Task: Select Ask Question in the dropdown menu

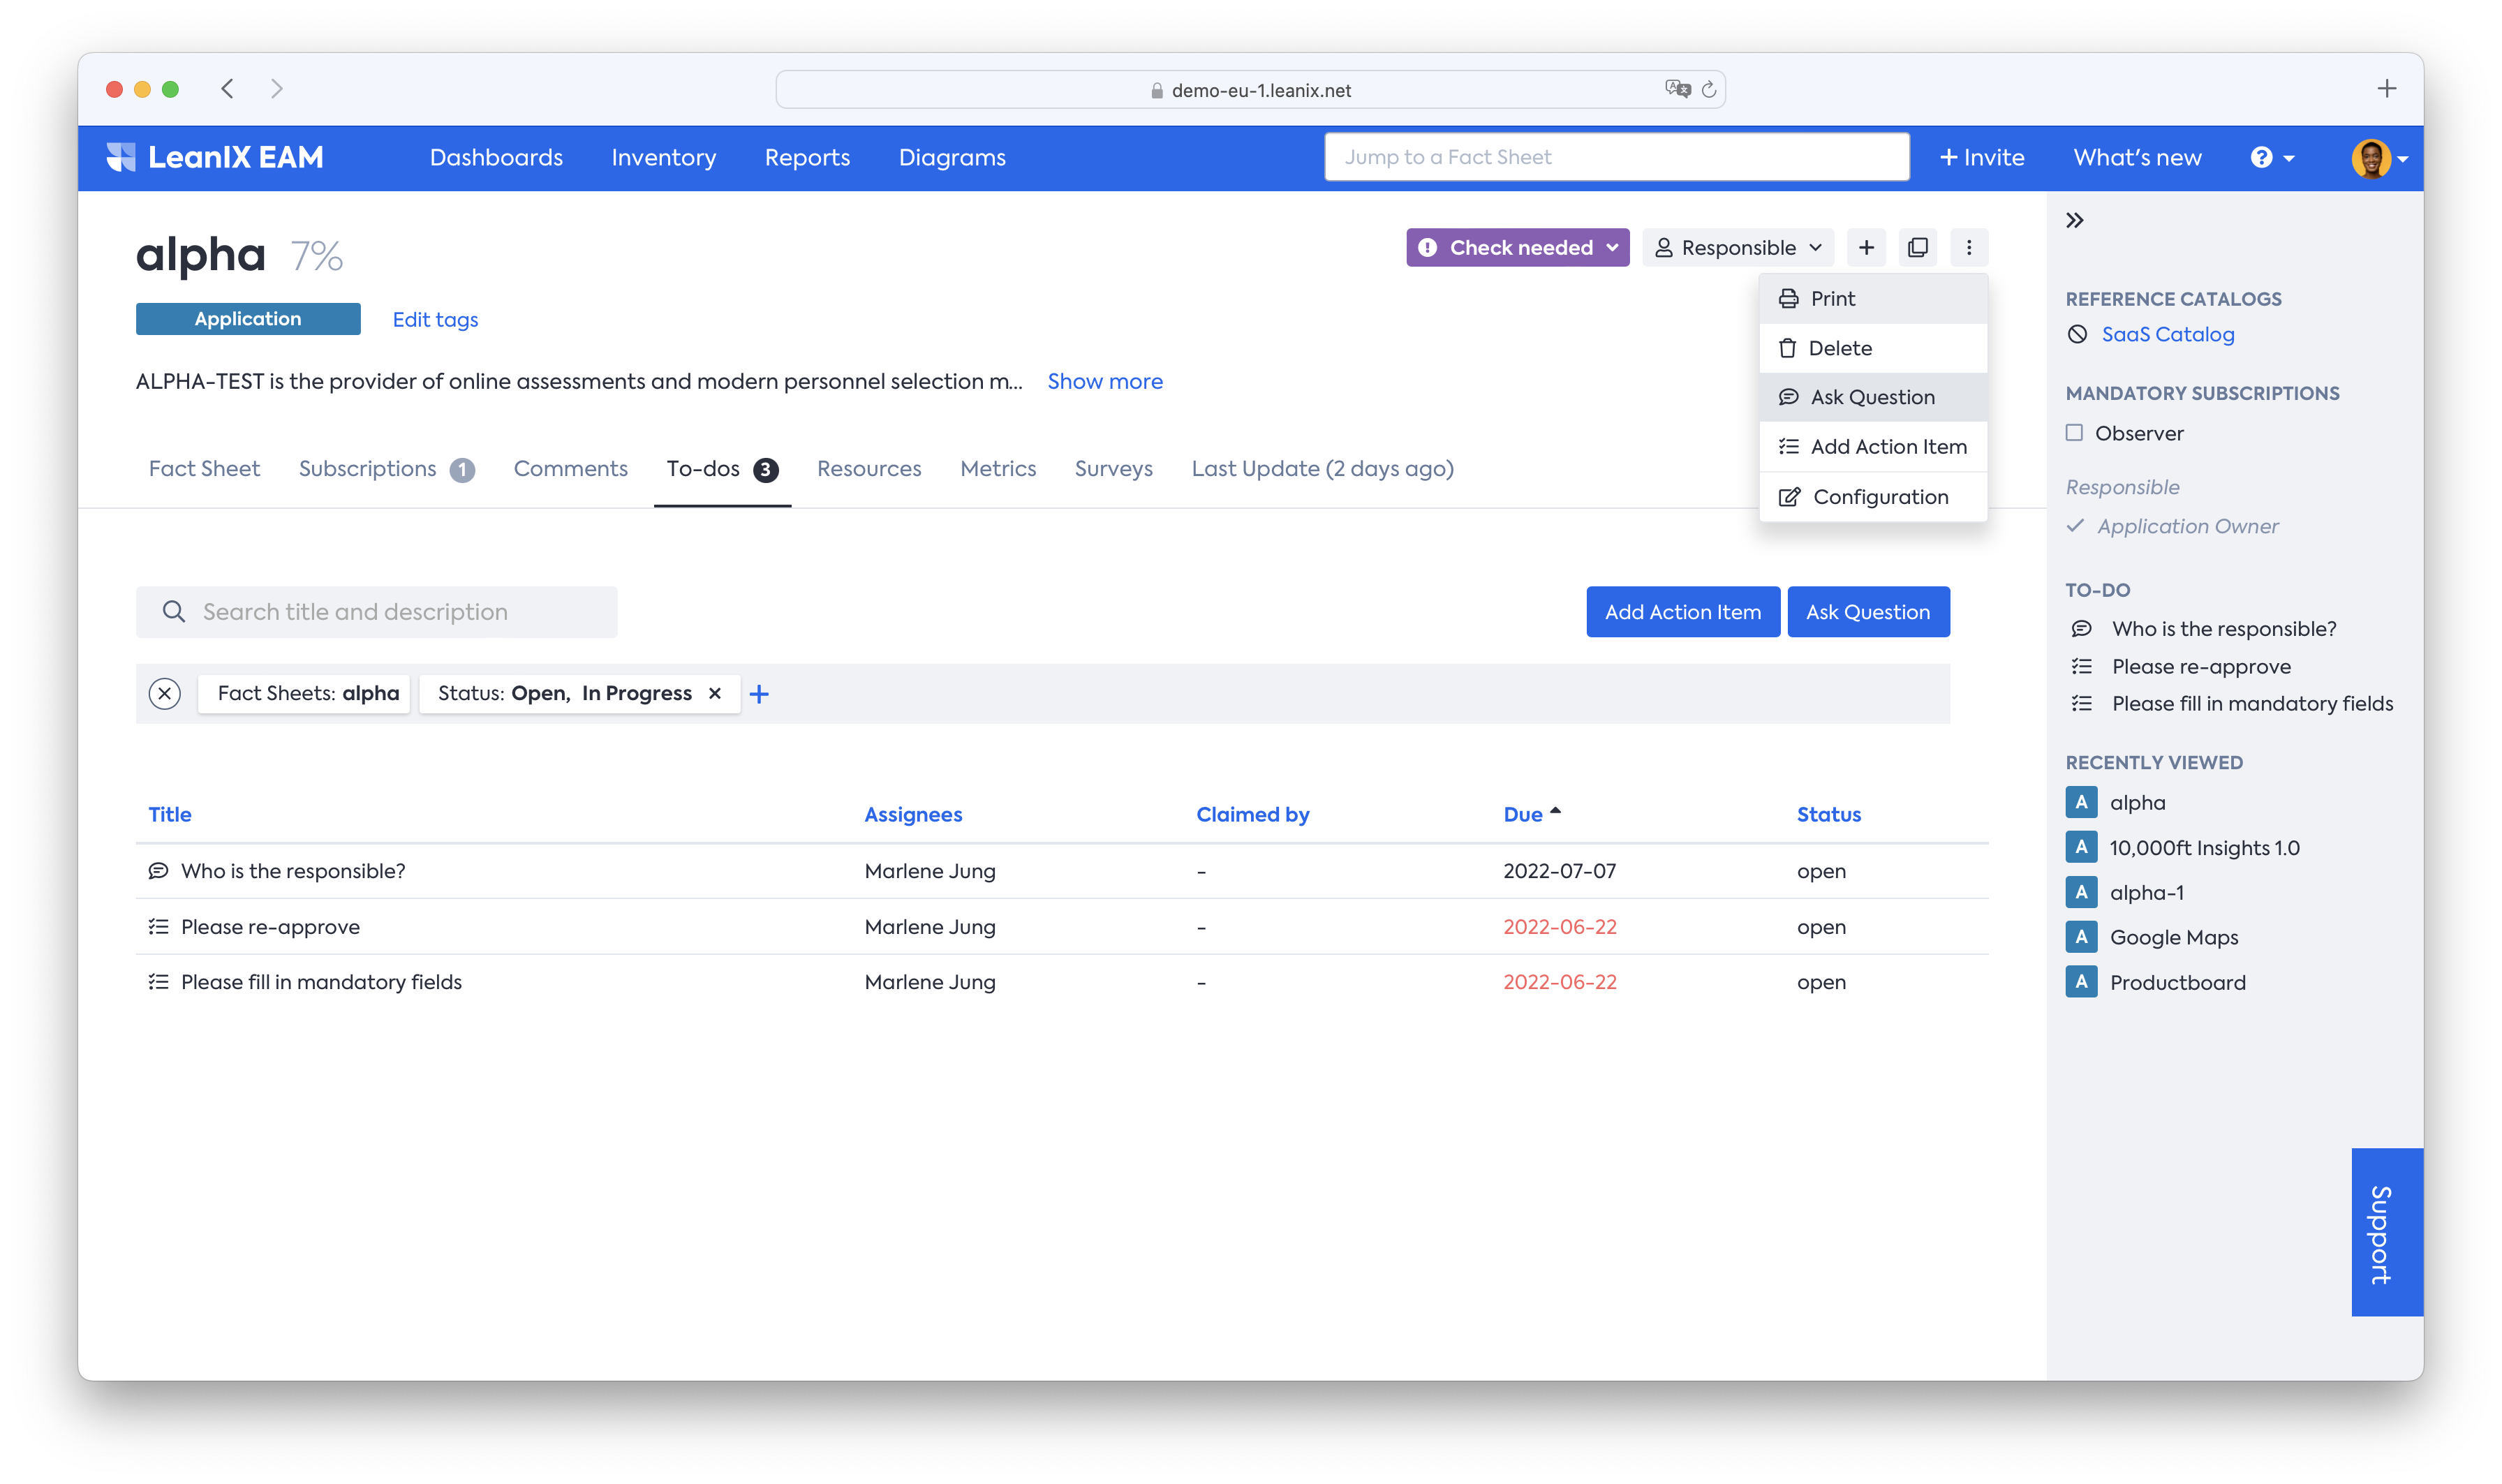Action: pyautogui.click(x=1872, y=397)
